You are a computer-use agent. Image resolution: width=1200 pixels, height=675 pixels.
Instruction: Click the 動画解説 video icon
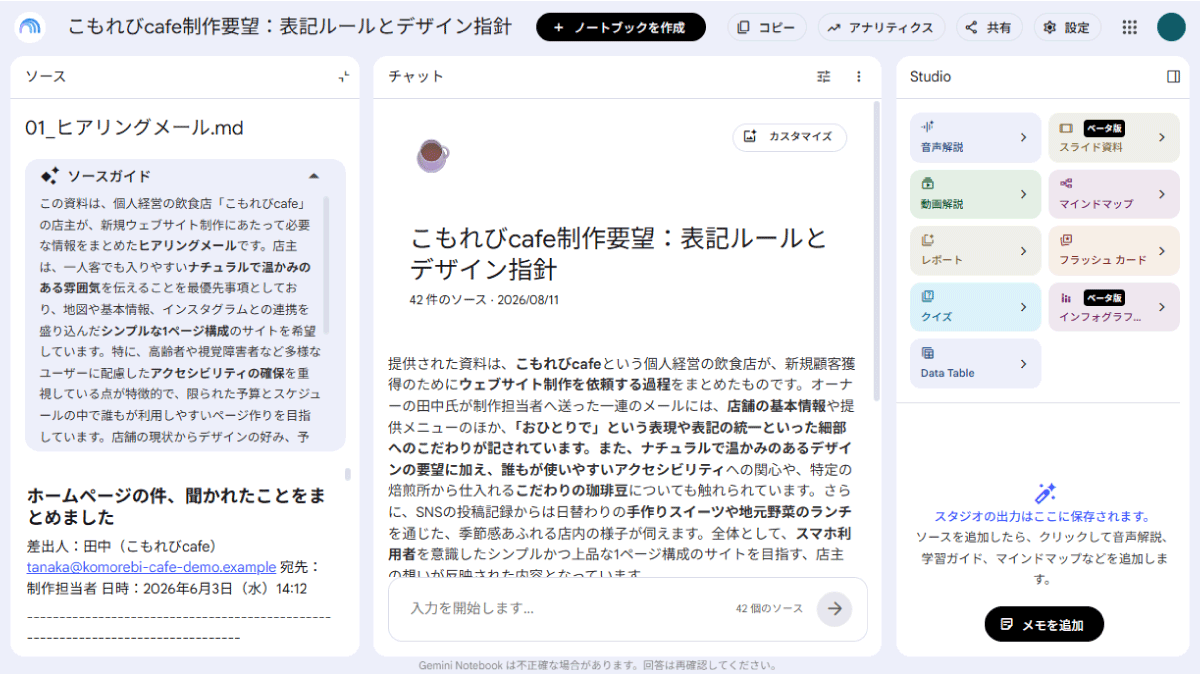[928, 183]
